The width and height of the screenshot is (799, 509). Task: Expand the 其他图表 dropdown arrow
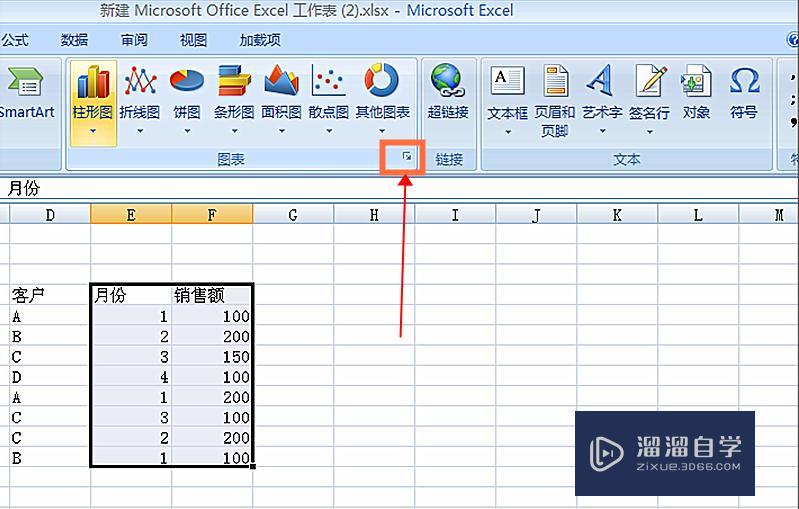383,131
